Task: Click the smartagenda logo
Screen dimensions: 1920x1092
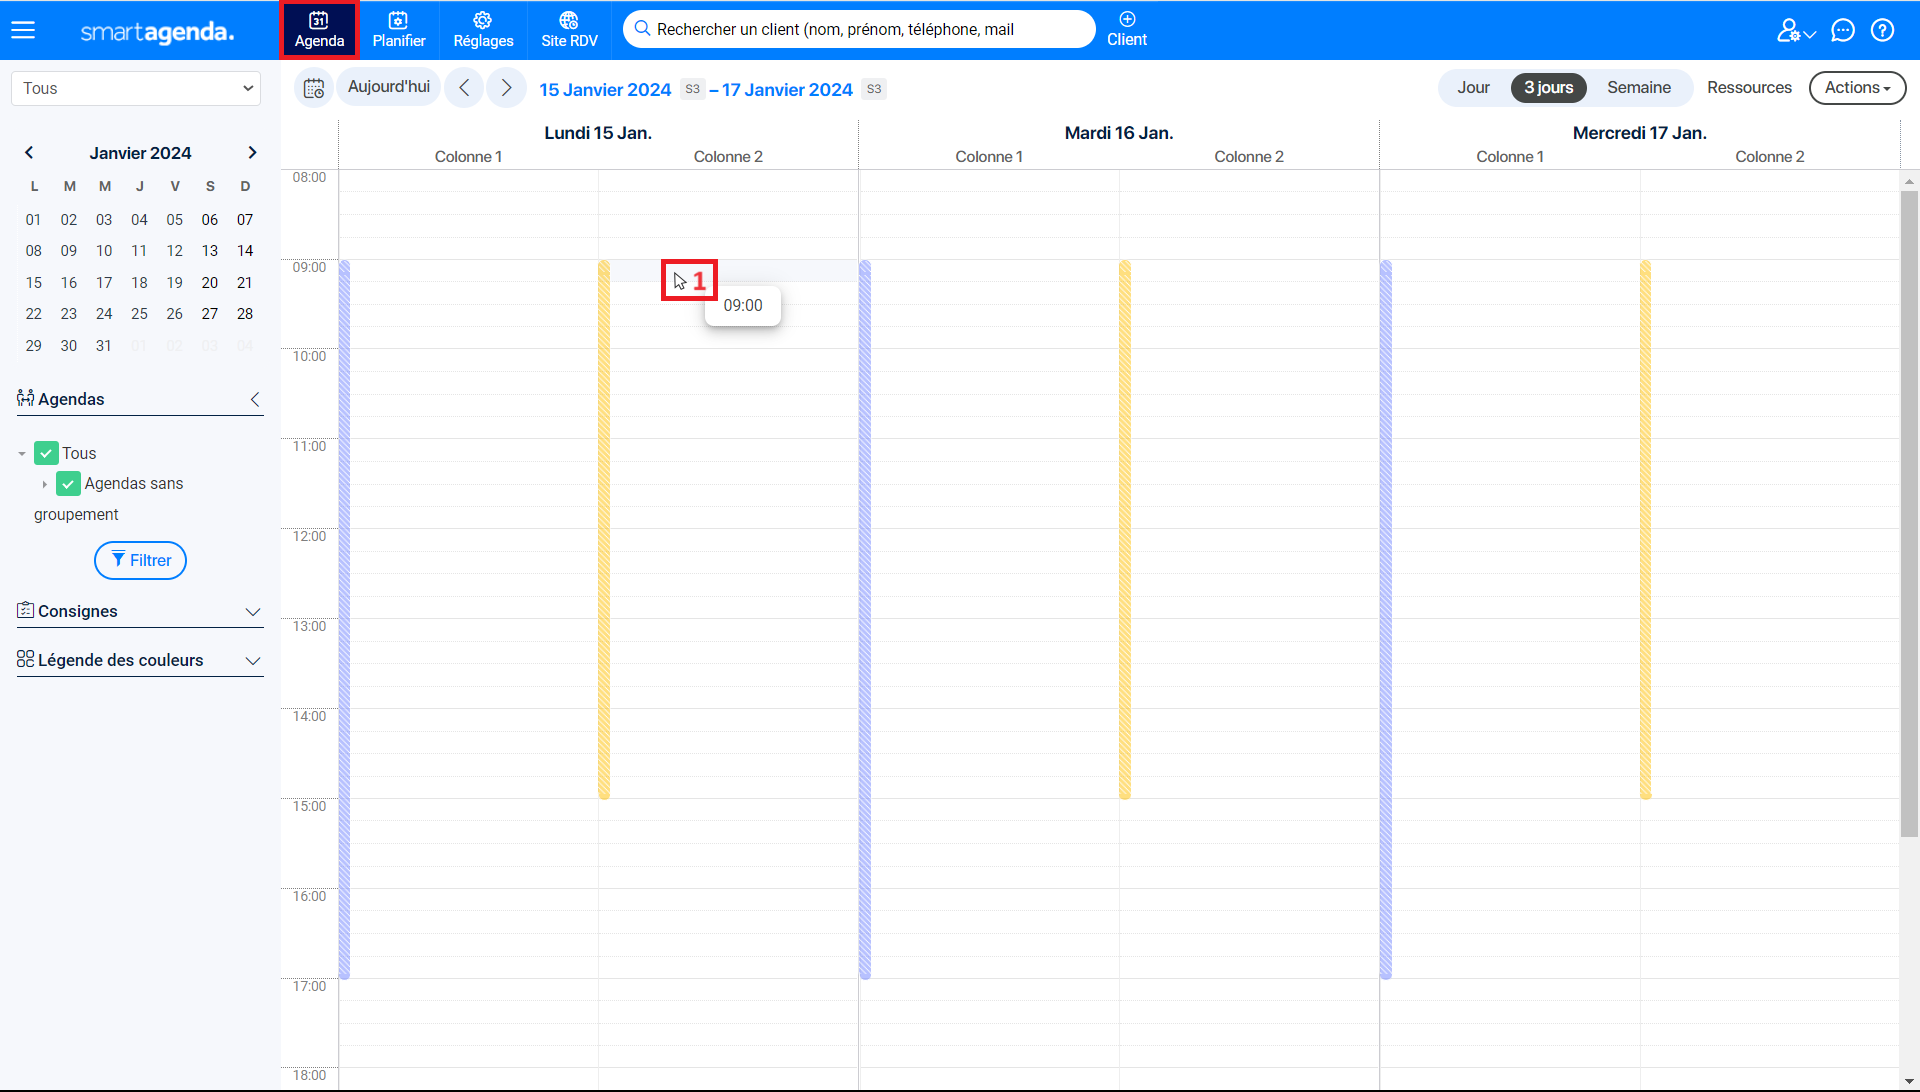Action: tap(157, 31)
